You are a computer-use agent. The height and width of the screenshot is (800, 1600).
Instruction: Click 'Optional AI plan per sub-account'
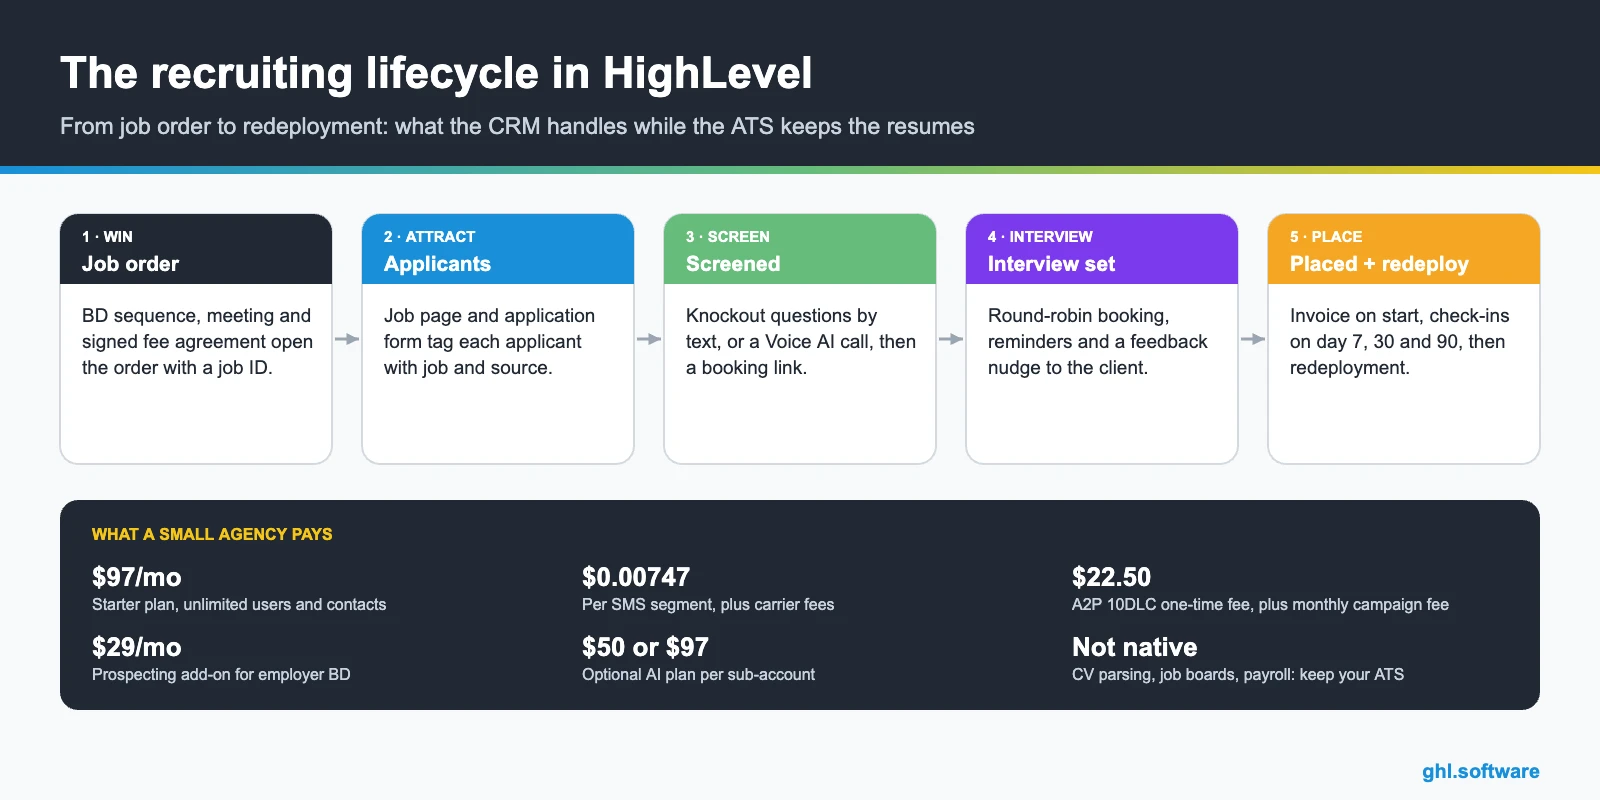click(x=698, y=674)
